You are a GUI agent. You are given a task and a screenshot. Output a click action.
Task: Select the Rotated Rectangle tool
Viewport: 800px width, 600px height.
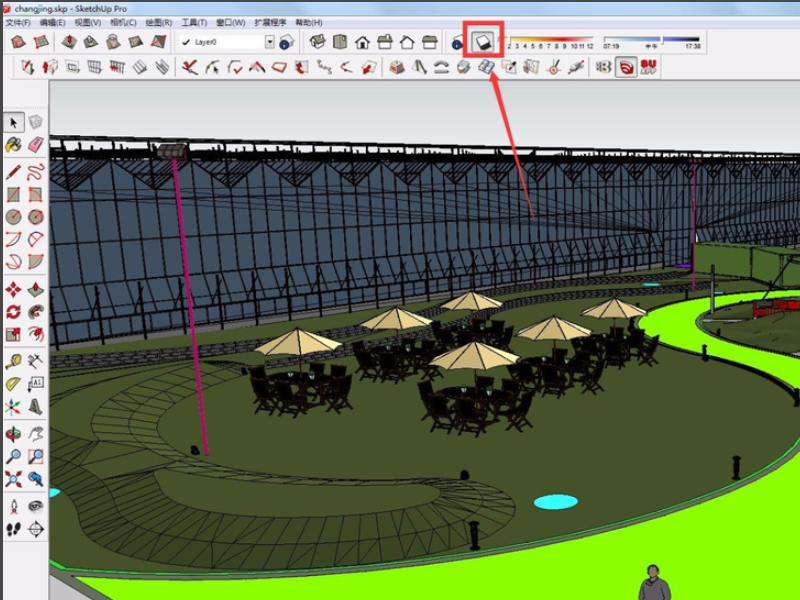(35, 195)
